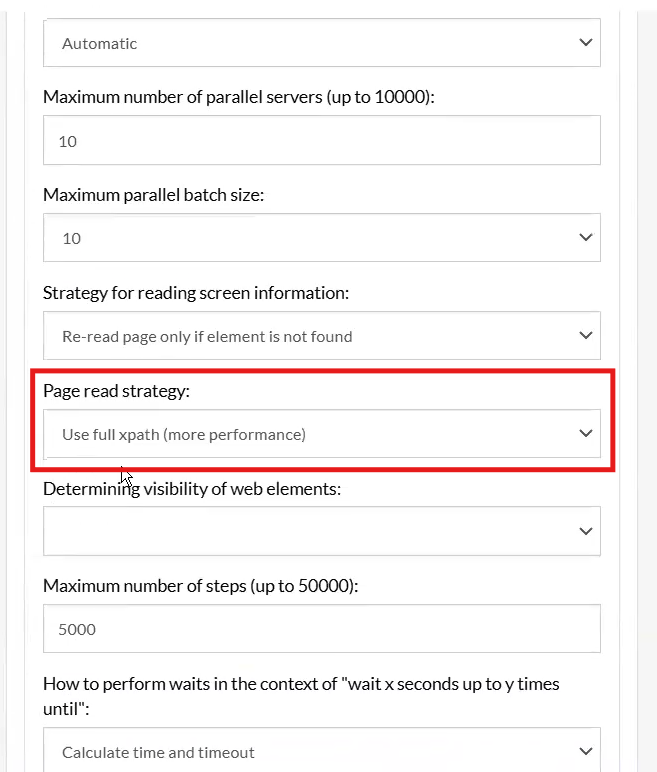Click the chevron arrow on the Automatic dropdown
This screenshot has width=657, height=772.
586,43
